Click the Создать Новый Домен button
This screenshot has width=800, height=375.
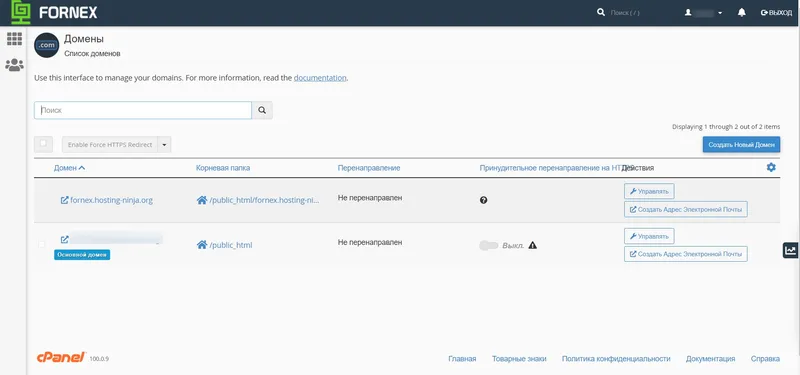click(x=741, y=144)
